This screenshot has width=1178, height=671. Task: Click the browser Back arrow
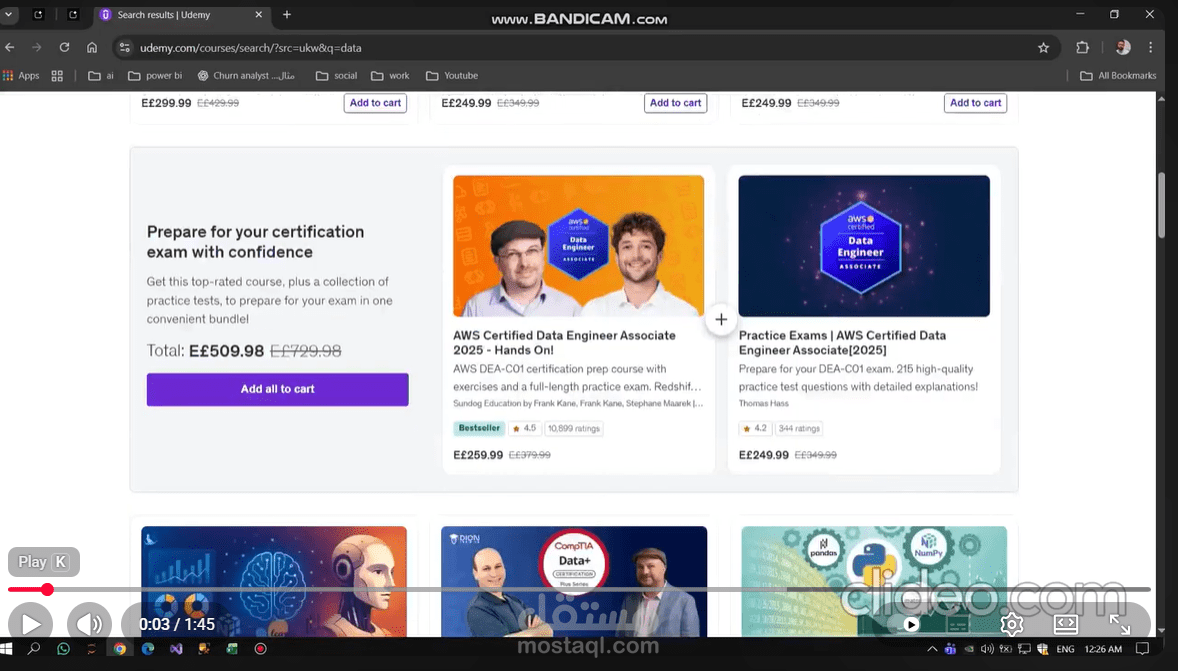[10, 47]
